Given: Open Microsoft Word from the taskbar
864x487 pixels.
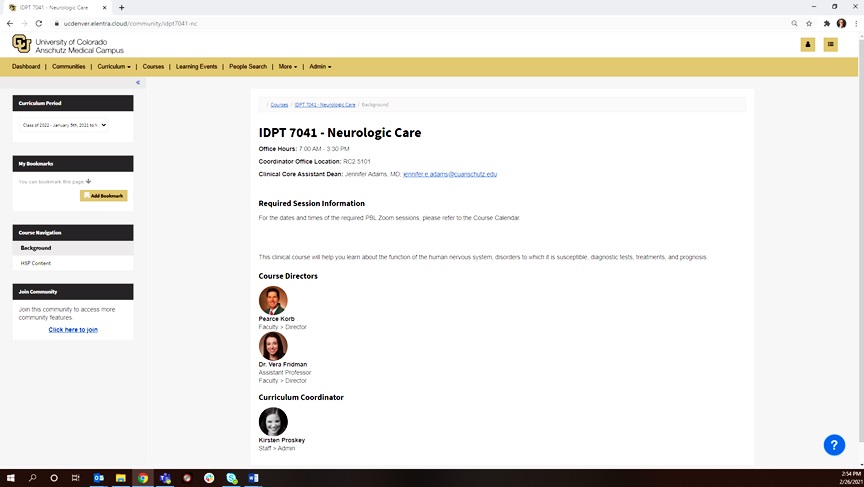Looking at the screenshot, I should point(253,478).
